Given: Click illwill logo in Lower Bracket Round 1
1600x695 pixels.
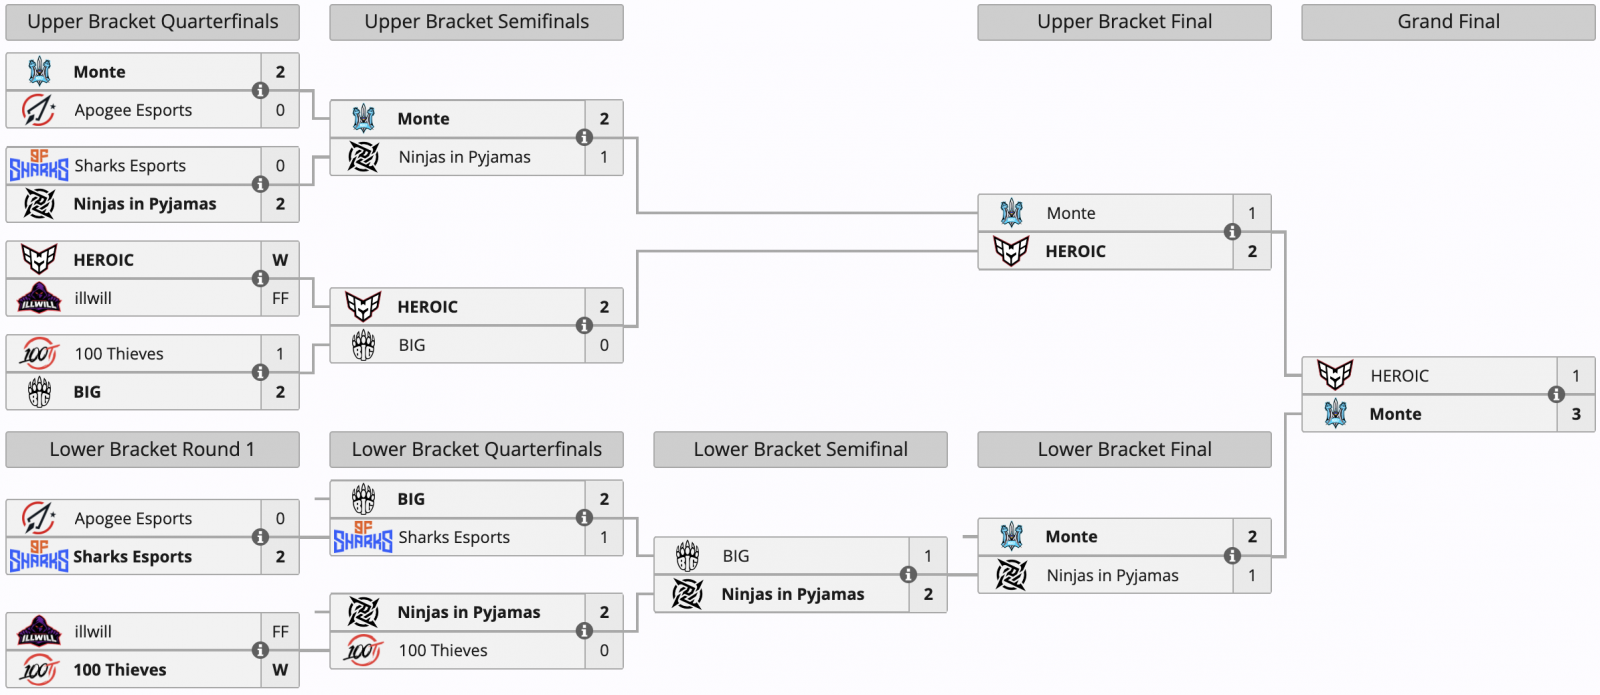Looking at the screenshot, I should (39, 632).
